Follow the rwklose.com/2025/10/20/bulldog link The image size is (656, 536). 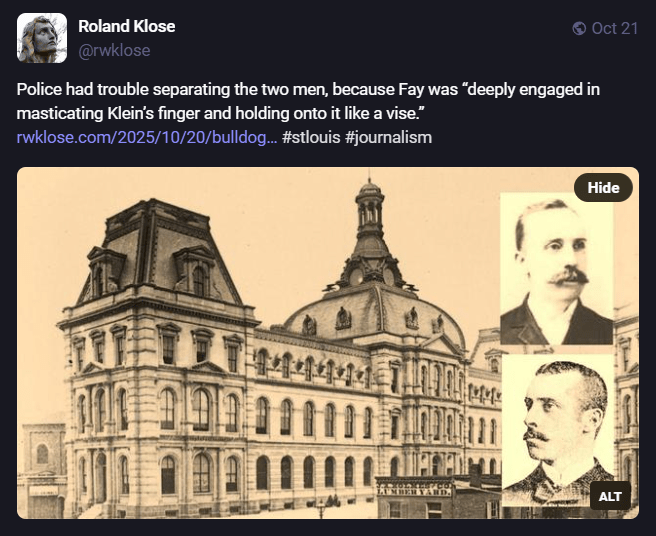pyautogui.click(x=146, y=137)
